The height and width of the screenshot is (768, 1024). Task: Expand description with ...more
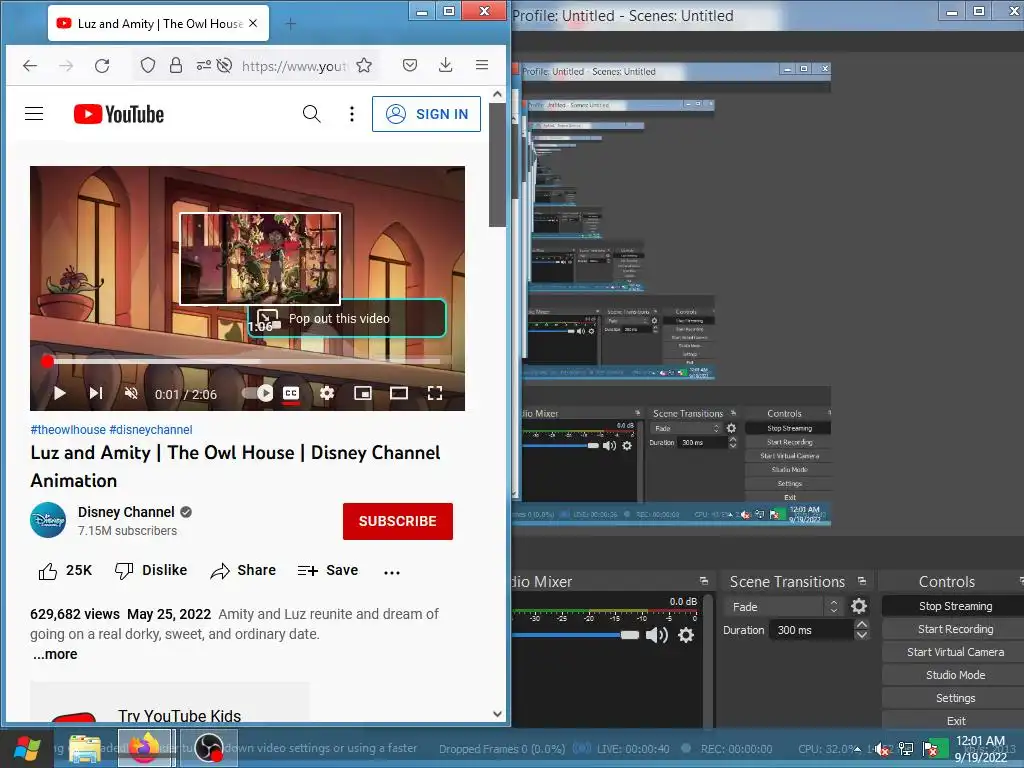55,654
